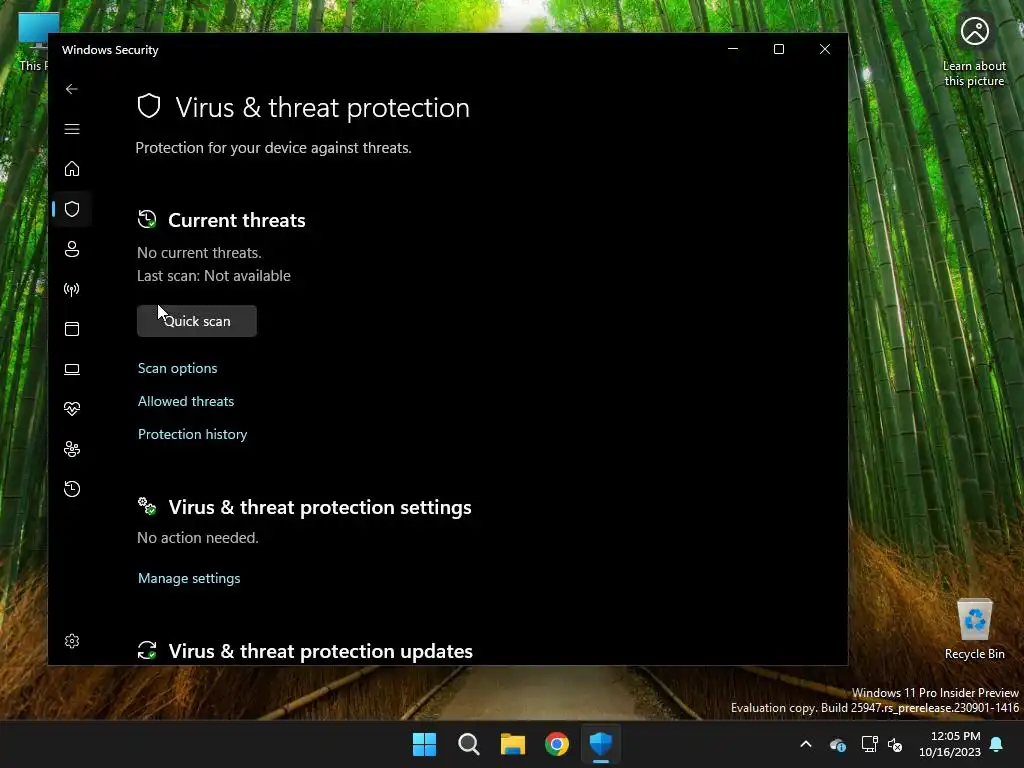Launch Google Chrome from taskbar
This screenshot has height=768, width=1024.
556,744
